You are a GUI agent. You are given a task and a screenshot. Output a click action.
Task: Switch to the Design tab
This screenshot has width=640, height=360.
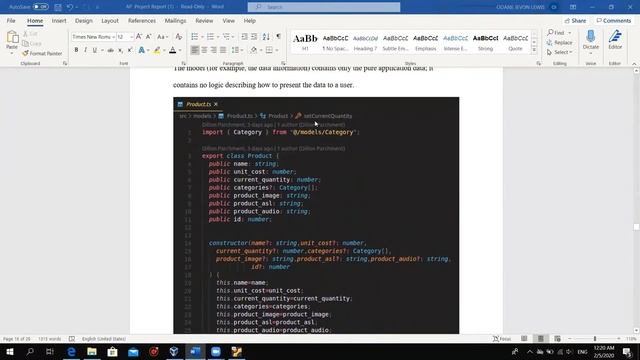[x=84, y=20]
